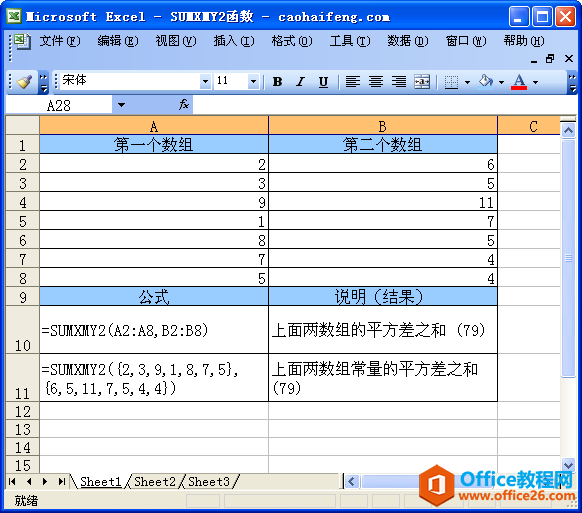Image resolution: width=582 pixels, height=513 pixels.
Task: Switch to Sheet1 tab
Action: pos(101,481)
